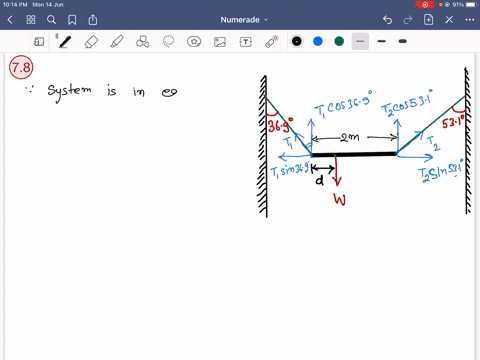The image size is (480, 360).
Task: Tap the red W weight label
Action: [x=340, y=200]
